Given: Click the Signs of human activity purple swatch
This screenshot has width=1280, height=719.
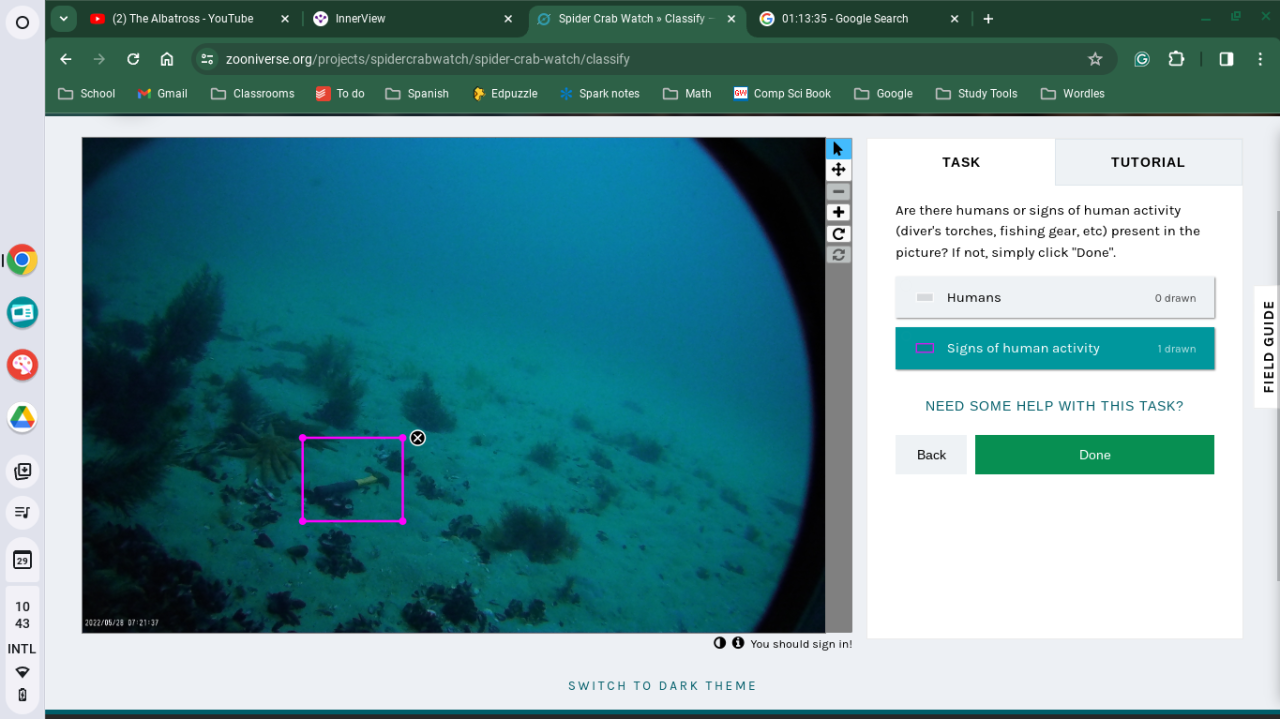Looking at the screenshot, I should coord(925,348).
